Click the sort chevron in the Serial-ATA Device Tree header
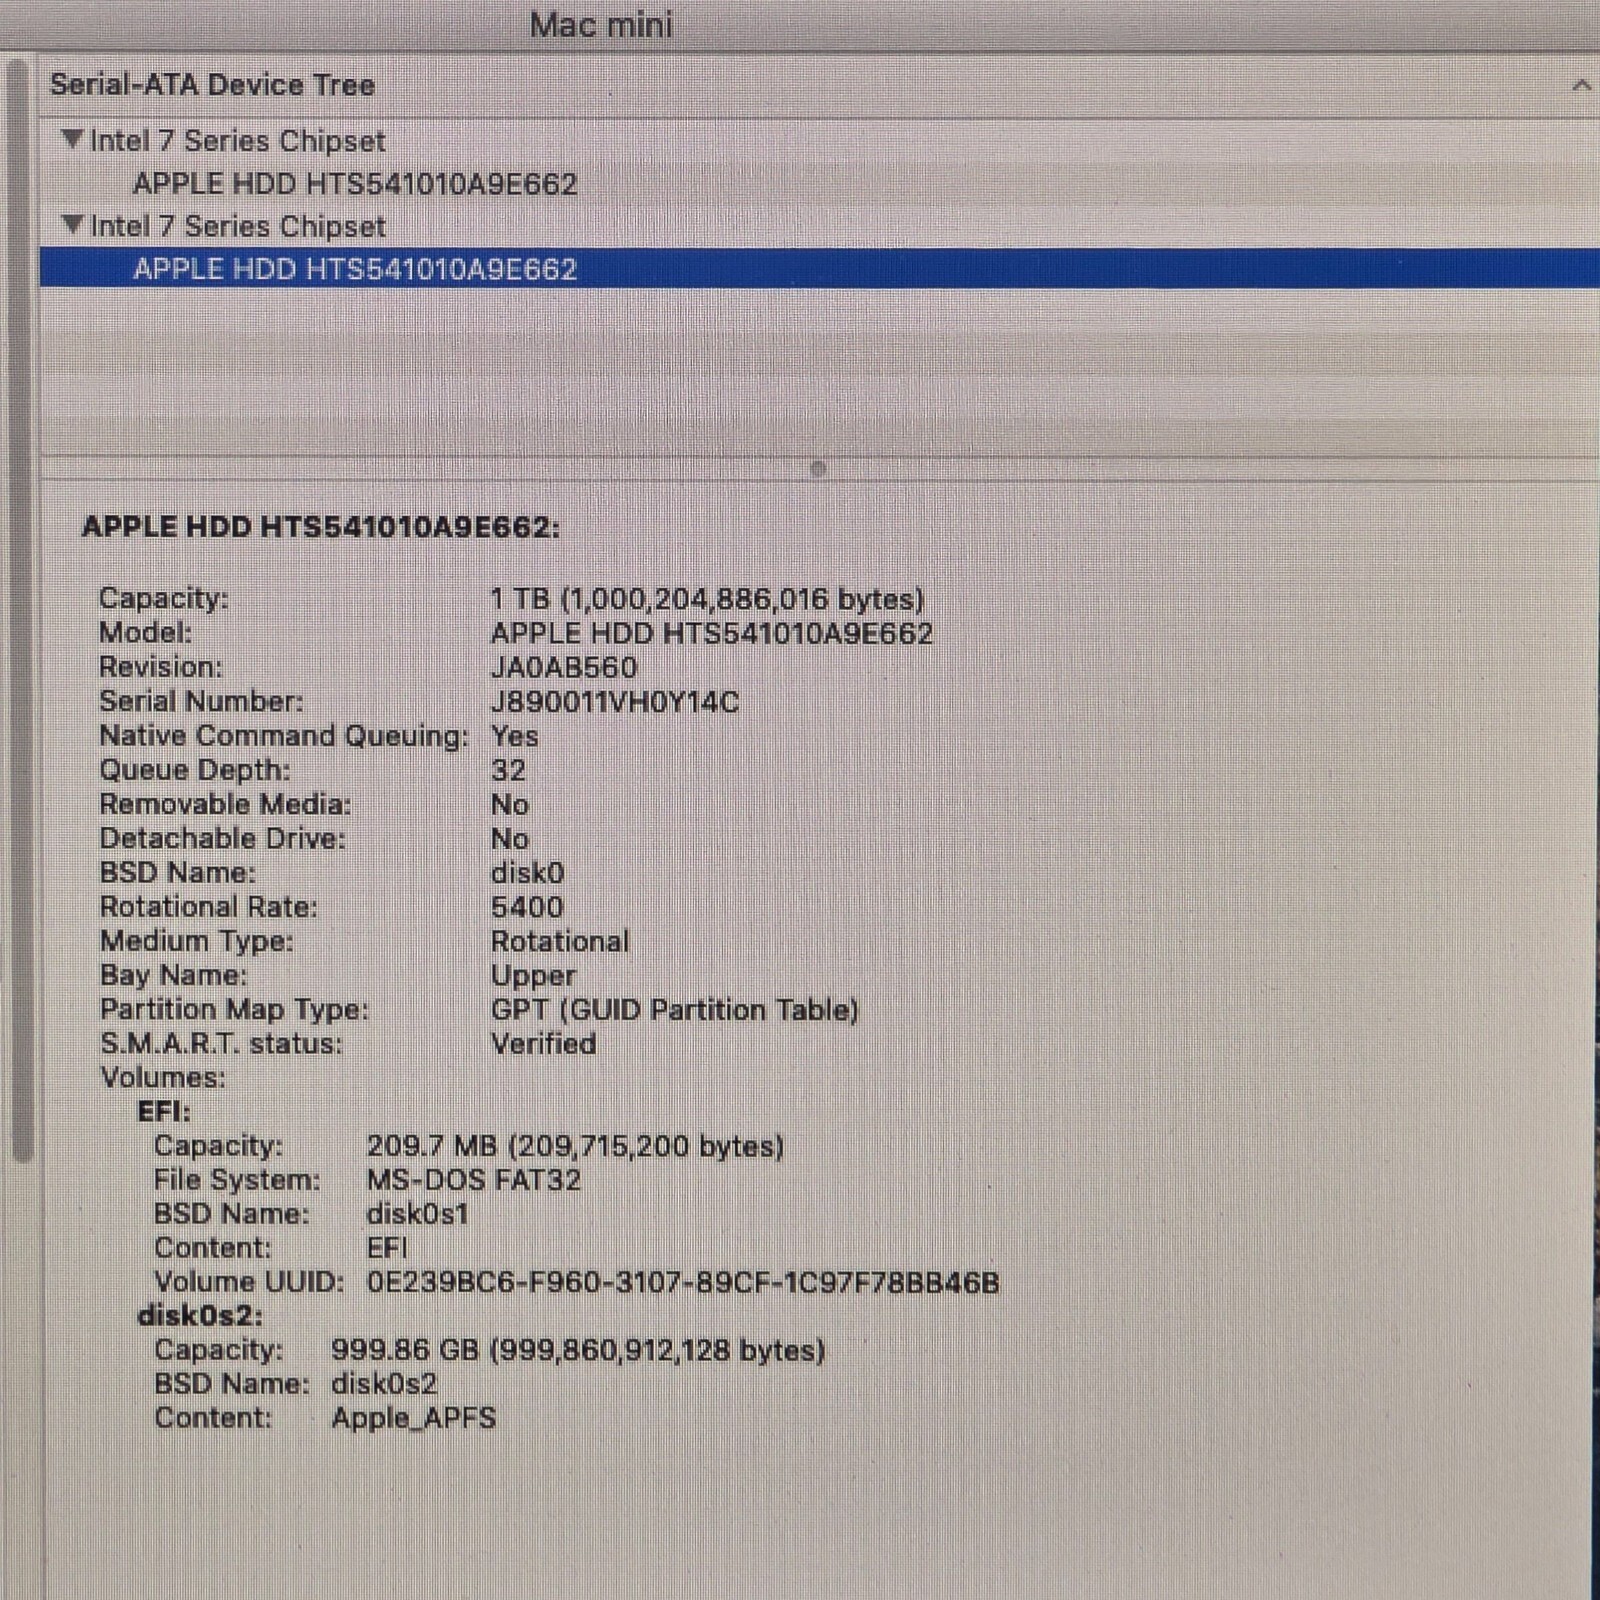 click(x=1581, y=86)
